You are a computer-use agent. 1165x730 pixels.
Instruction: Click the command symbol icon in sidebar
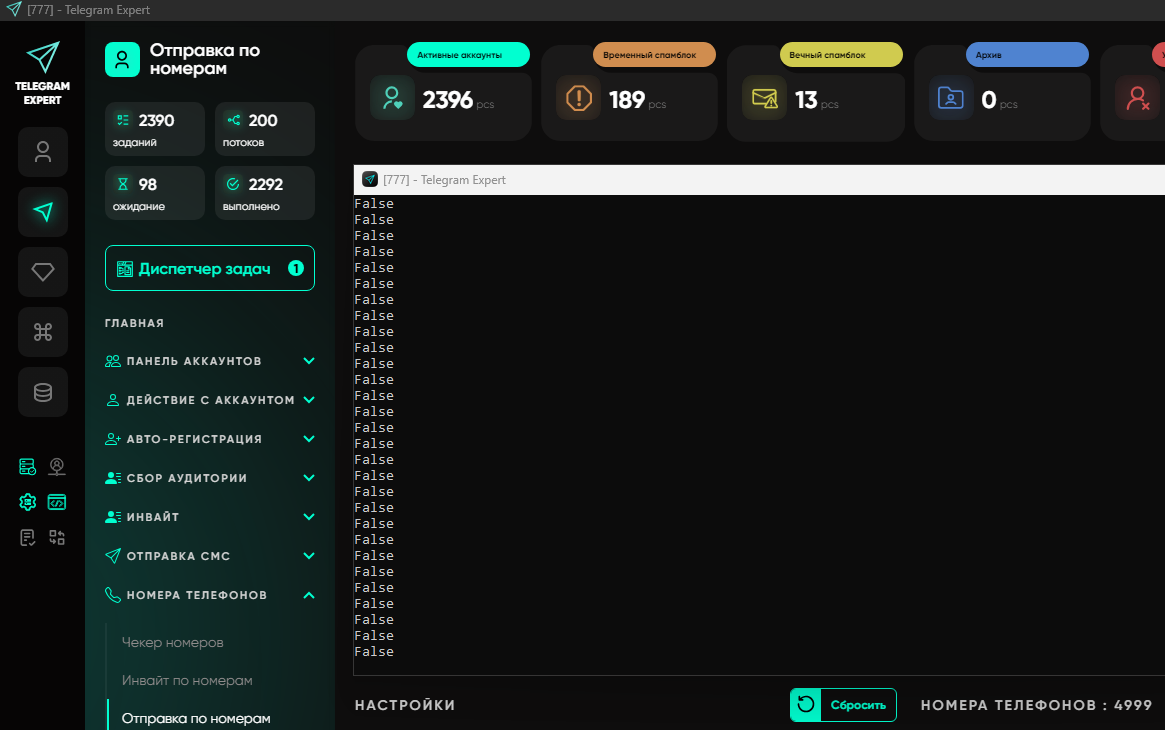(x=43, y=332)
